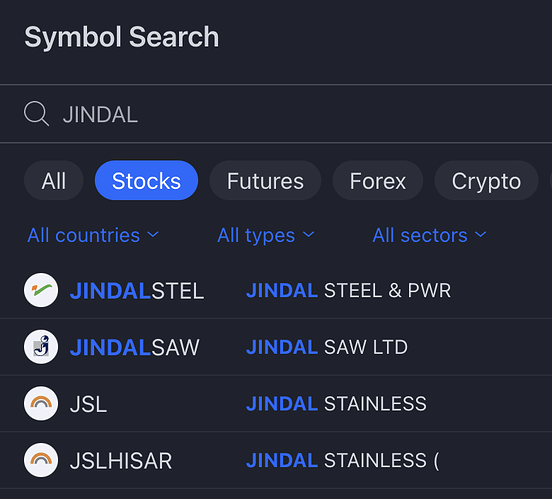The width and height of the screenshot is (552, 499).
Task: Click the JSL Jindal Stainless logo icon
Action: coord(41,404)
